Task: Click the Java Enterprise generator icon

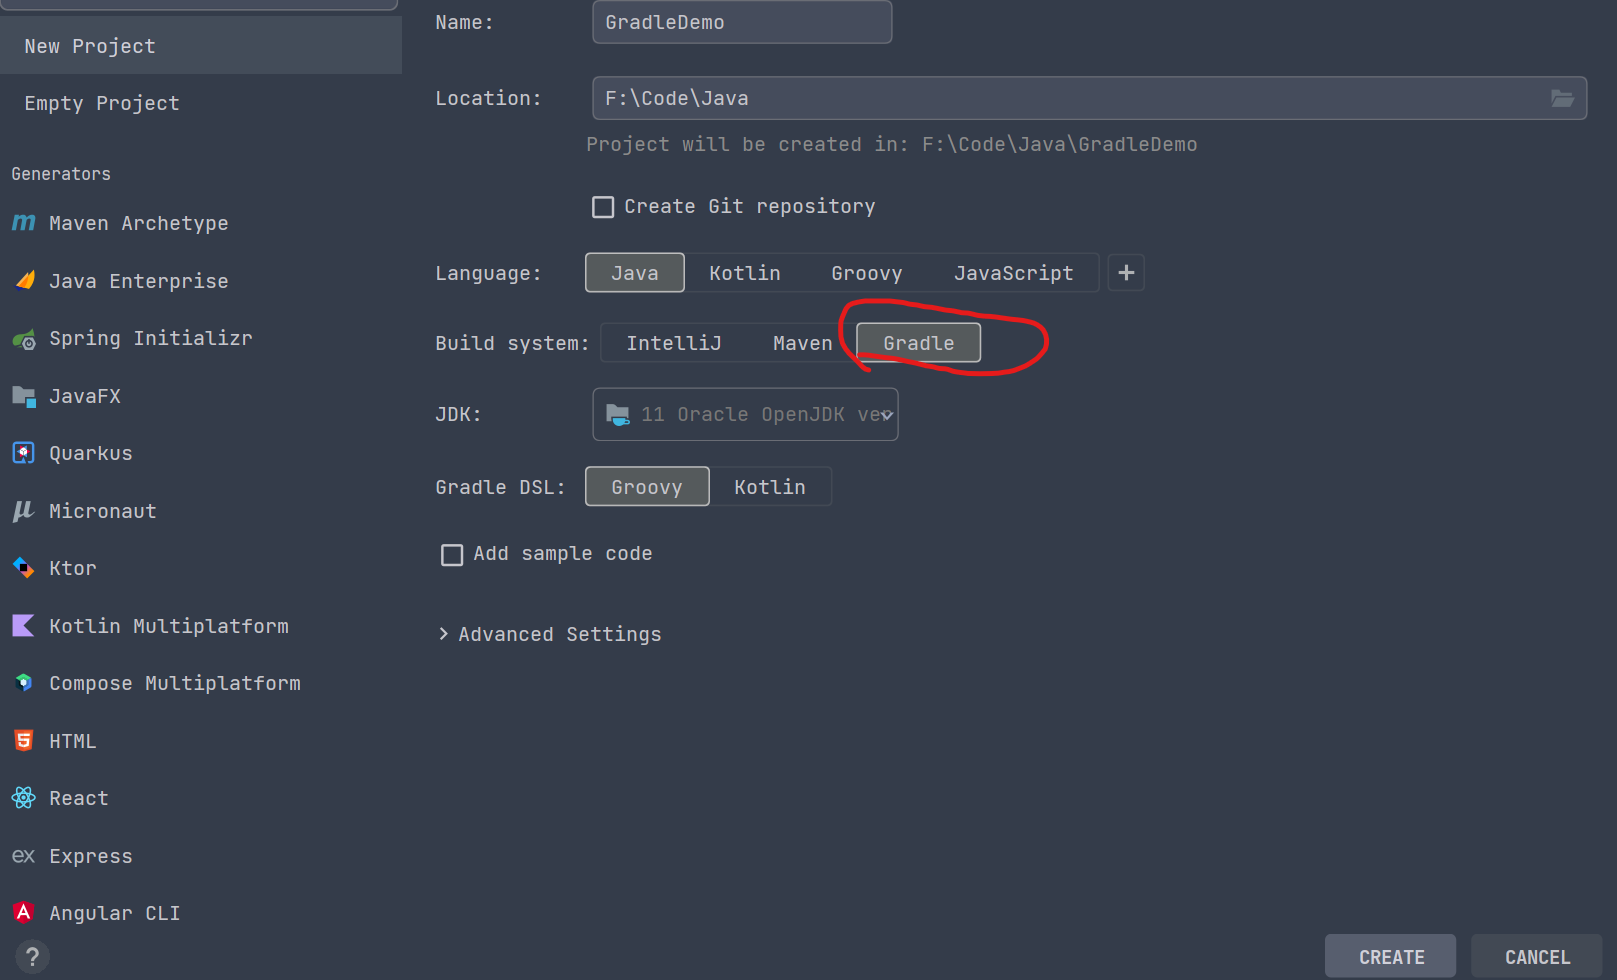Action: tap(24, 281)
